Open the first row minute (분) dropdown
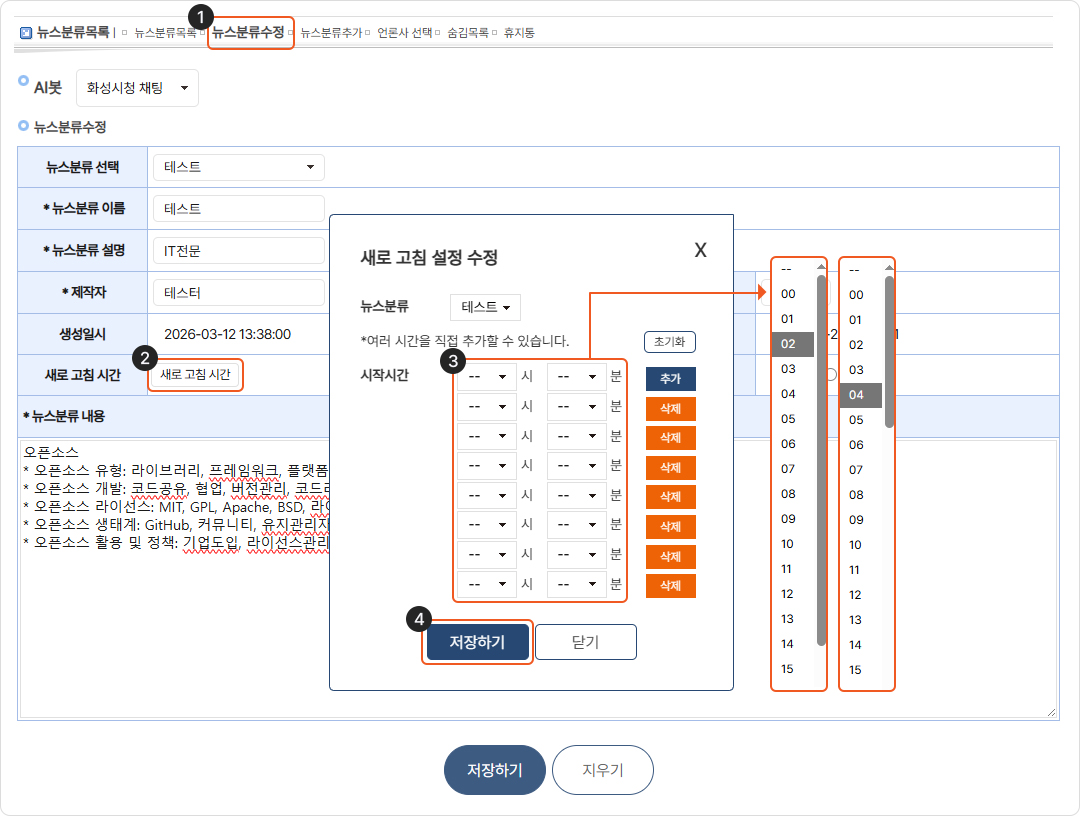The width and height of the screenshot is (1080, 816). coord(576,378)
